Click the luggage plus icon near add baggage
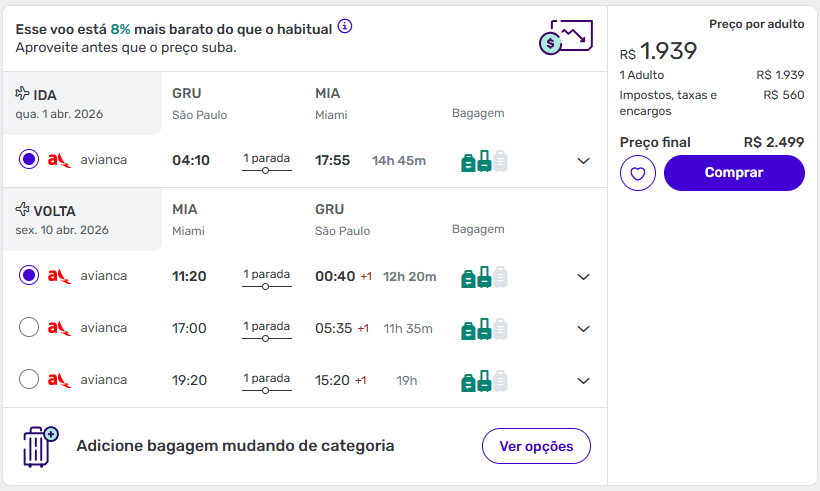Screen dimensions: 820x491 40,446
